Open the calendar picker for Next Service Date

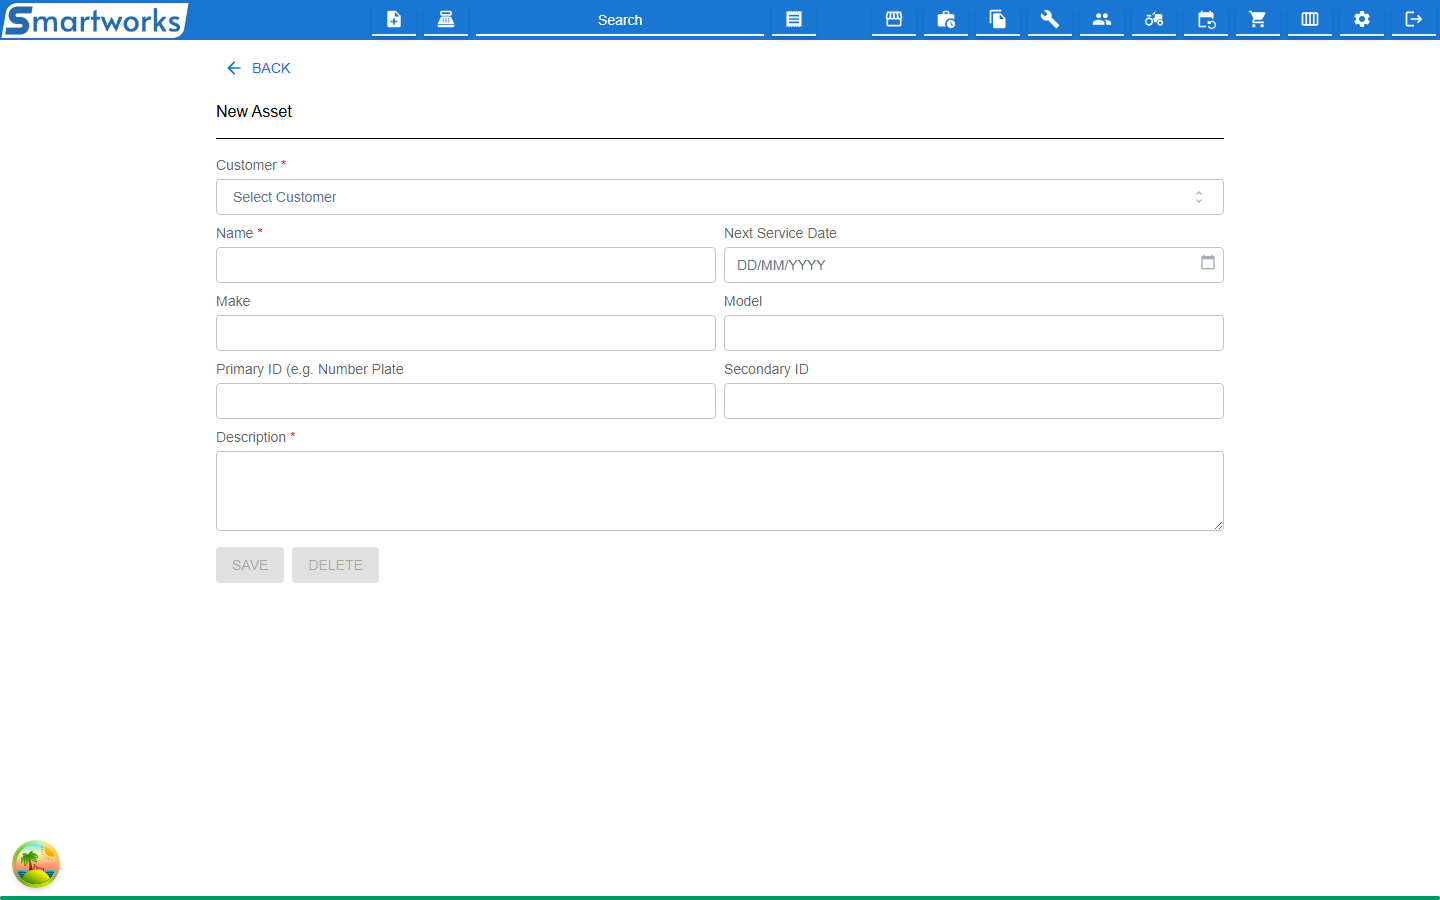coord(1208,263)
